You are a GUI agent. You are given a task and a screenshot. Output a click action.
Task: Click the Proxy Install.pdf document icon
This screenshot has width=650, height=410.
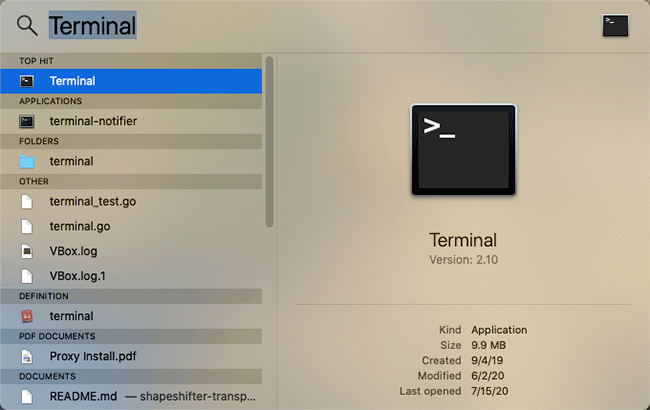(x=27, y=356)
